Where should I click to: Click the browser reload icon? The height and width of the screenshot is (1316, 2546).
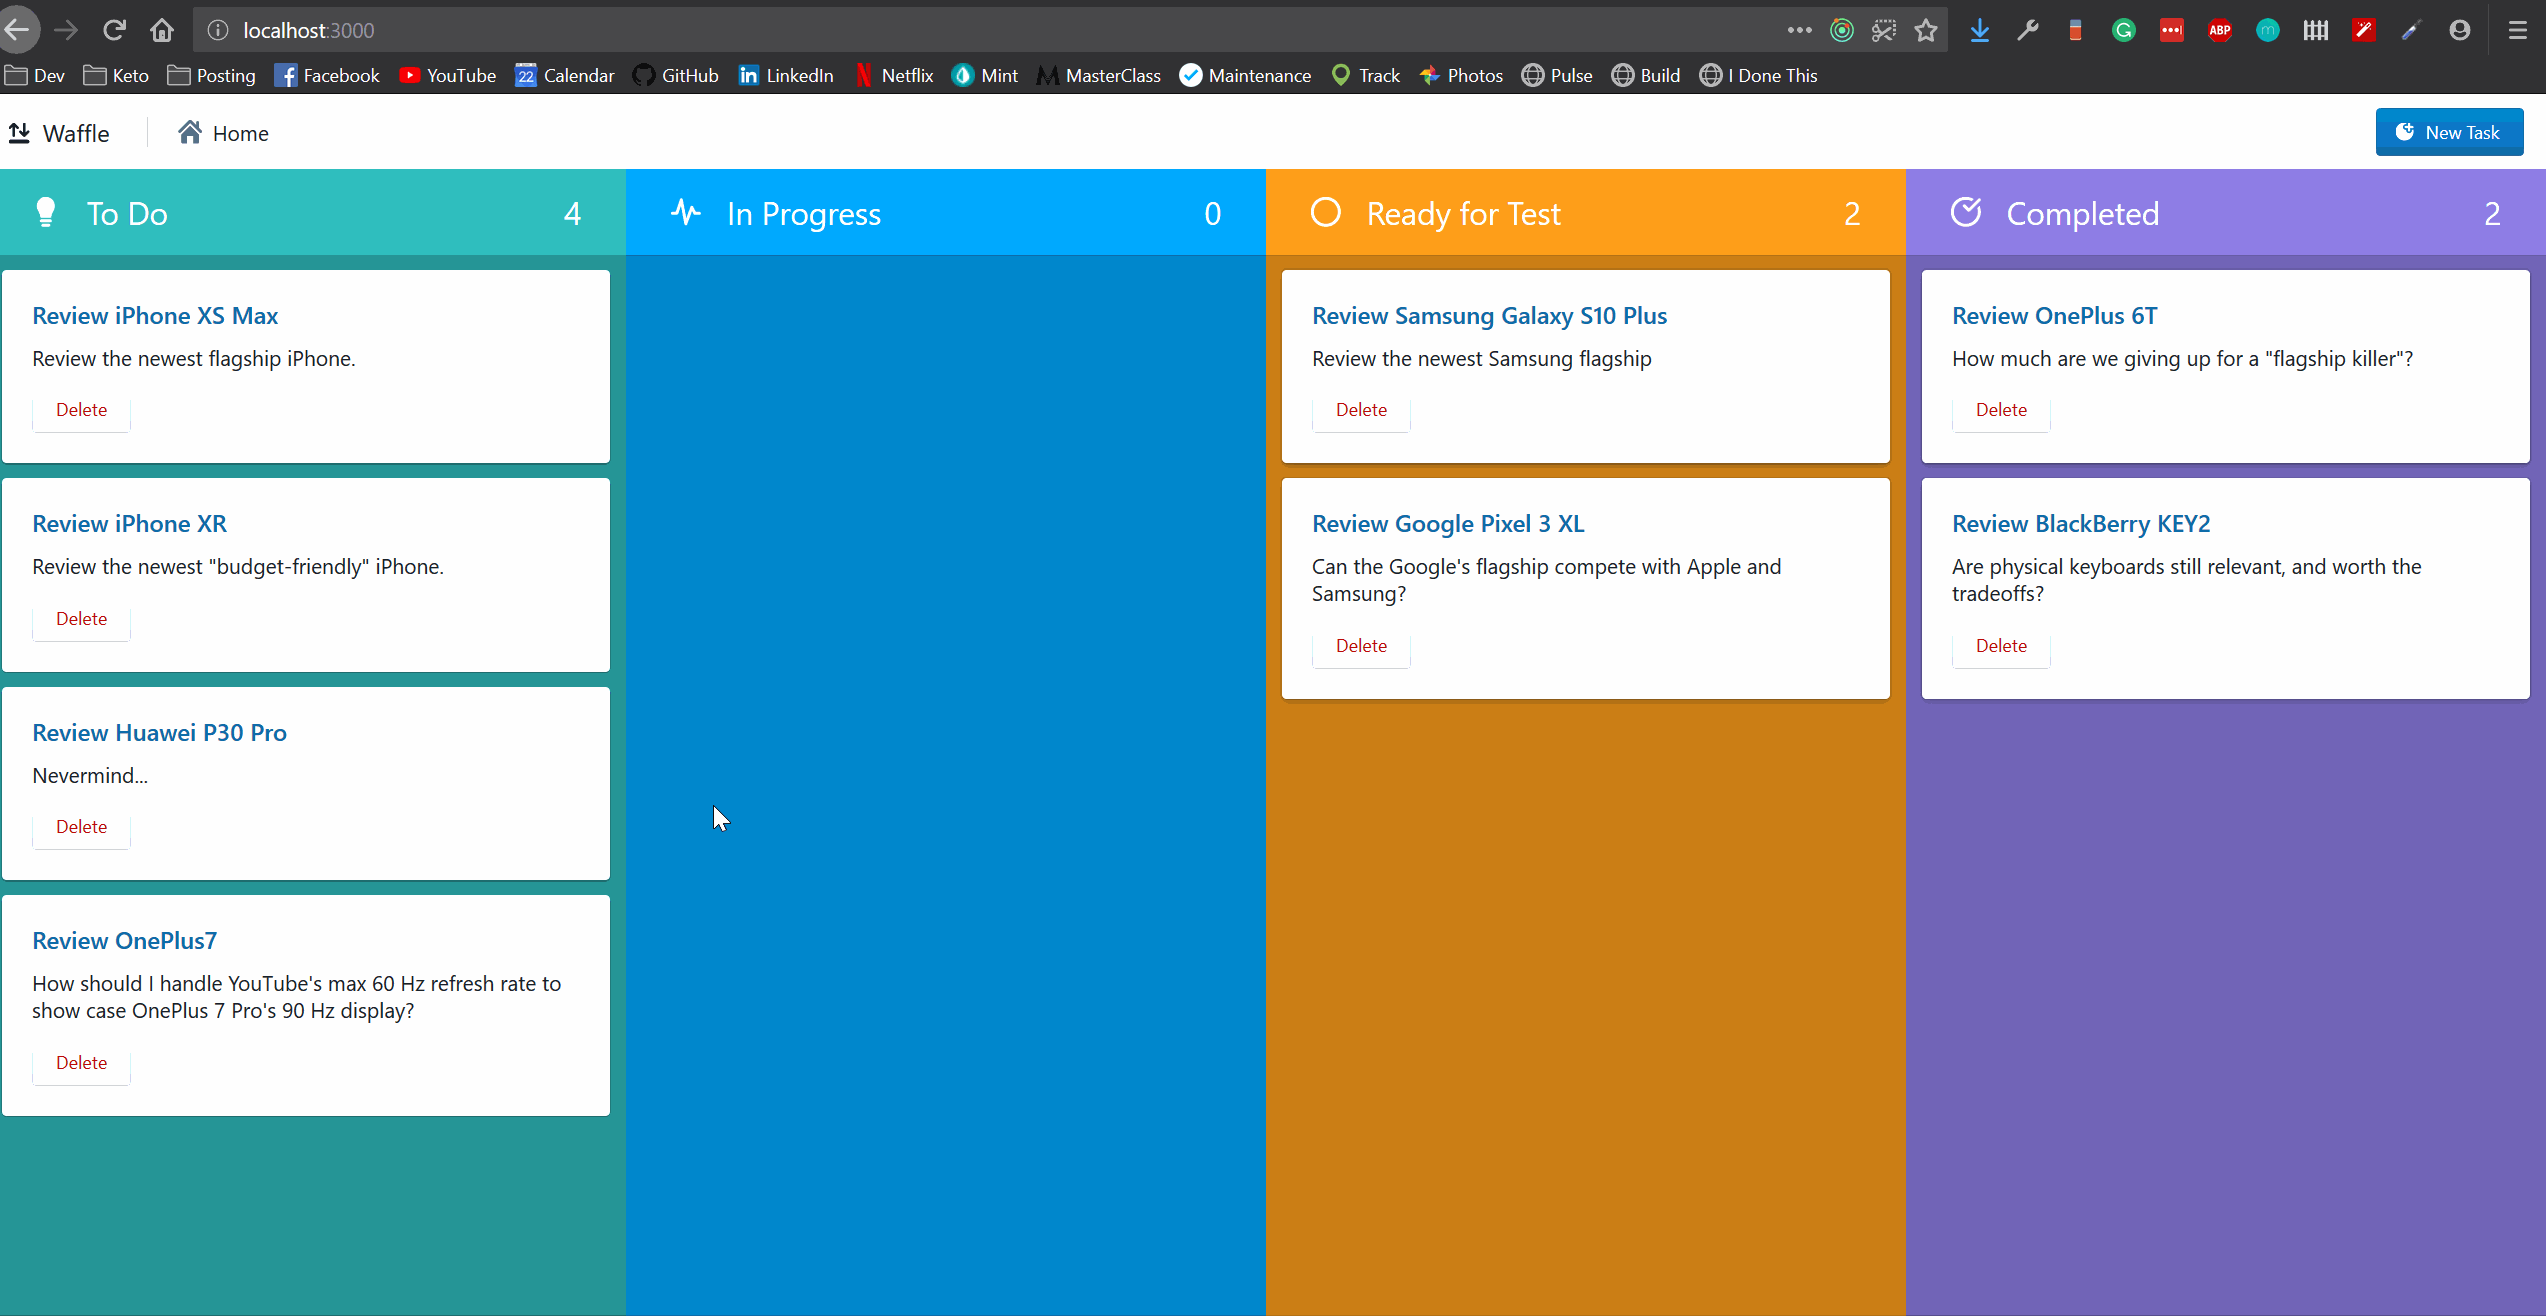tap(114, 30)
